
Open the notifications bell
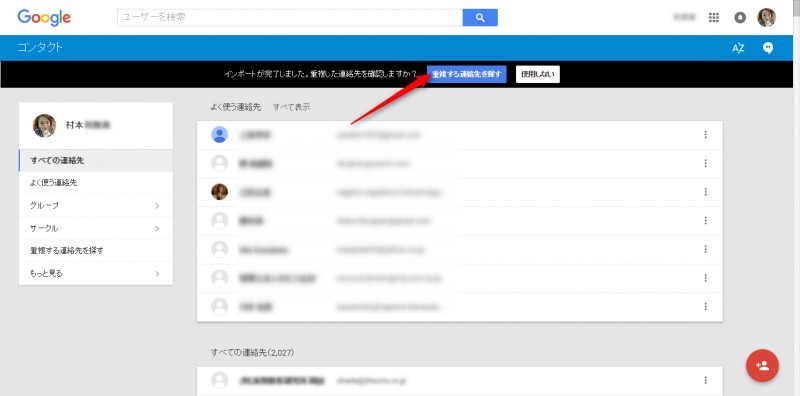coord(740,17)
